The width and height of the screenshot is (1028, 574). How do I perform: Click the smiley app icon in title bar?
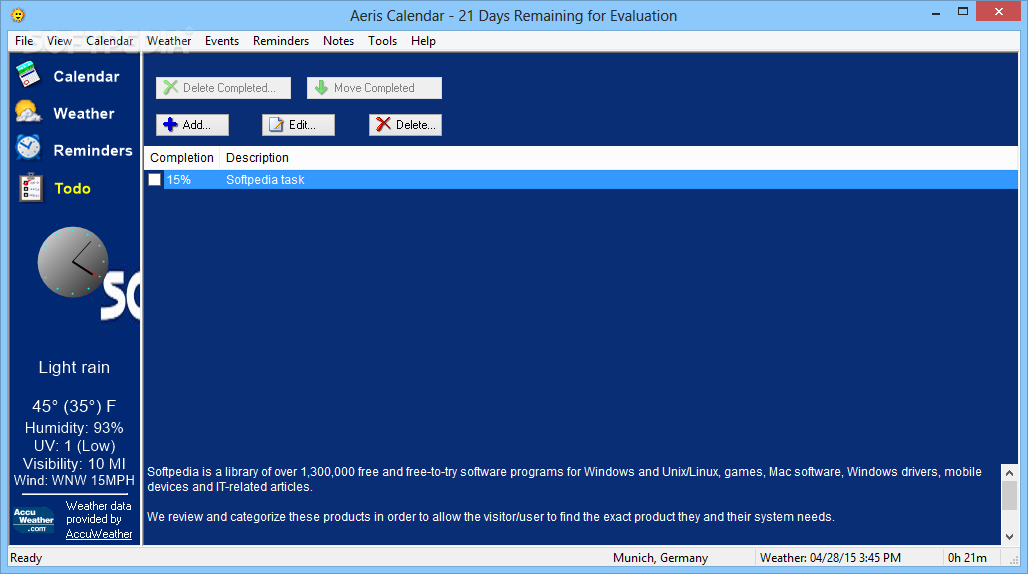(x=18, y=14)
